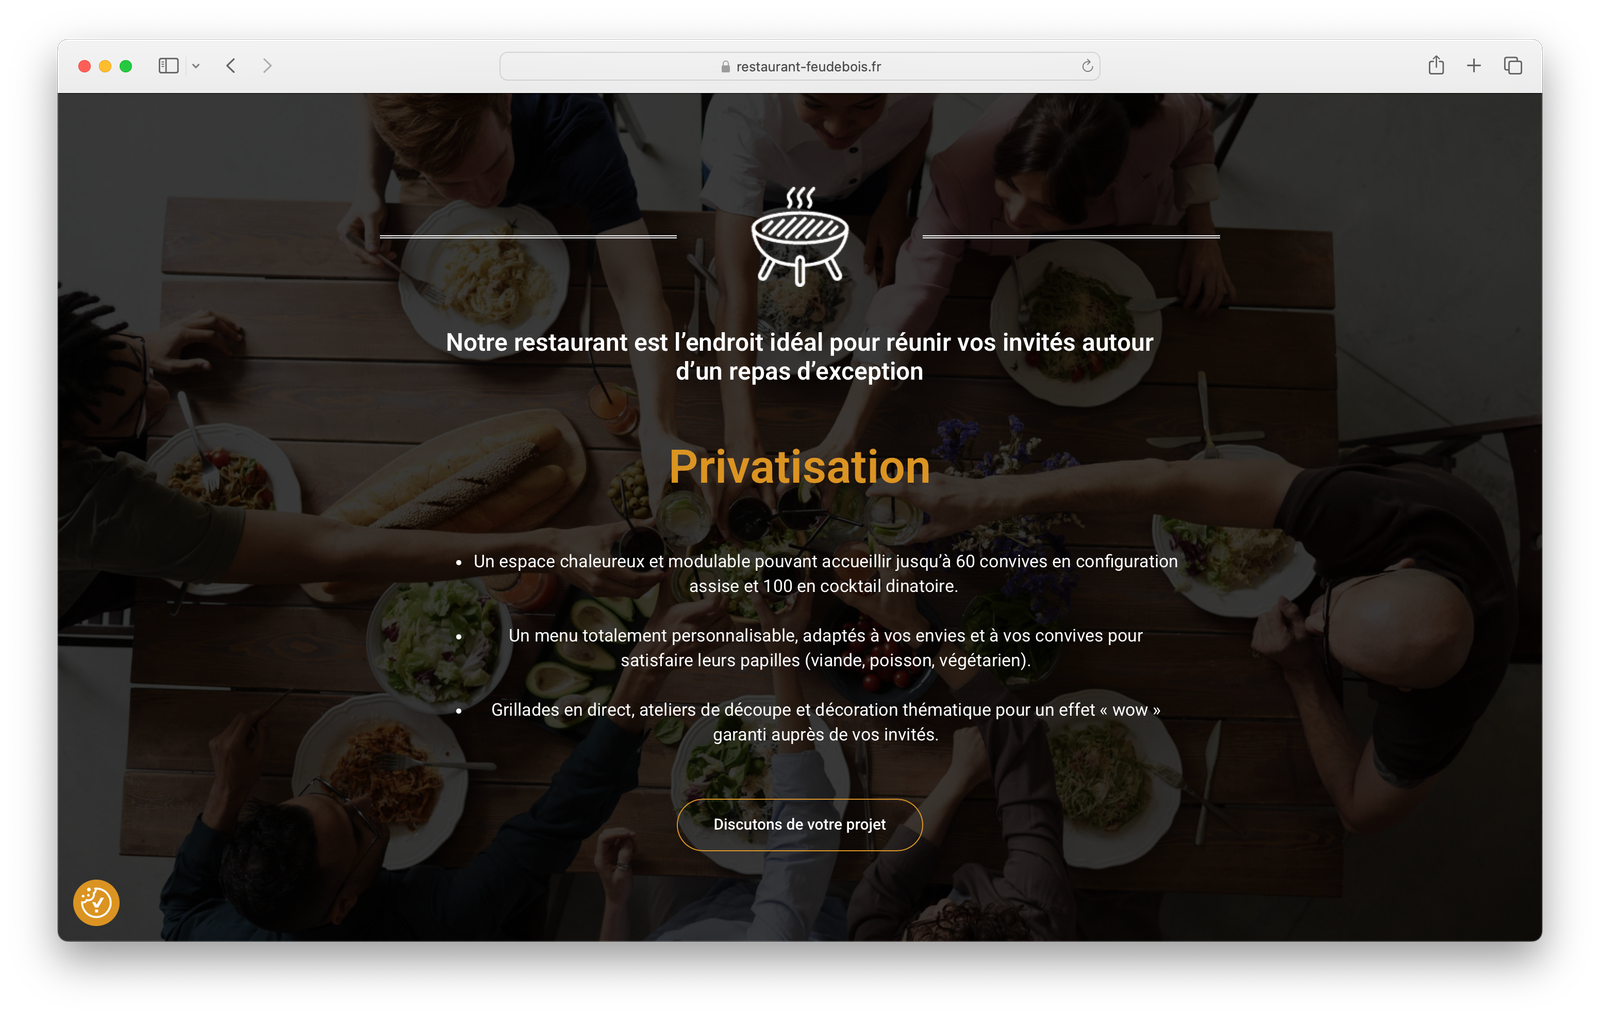Click the barbecue grill logo icon
This screenshot has height=1018, width=1600.
[x=800, y=236]
